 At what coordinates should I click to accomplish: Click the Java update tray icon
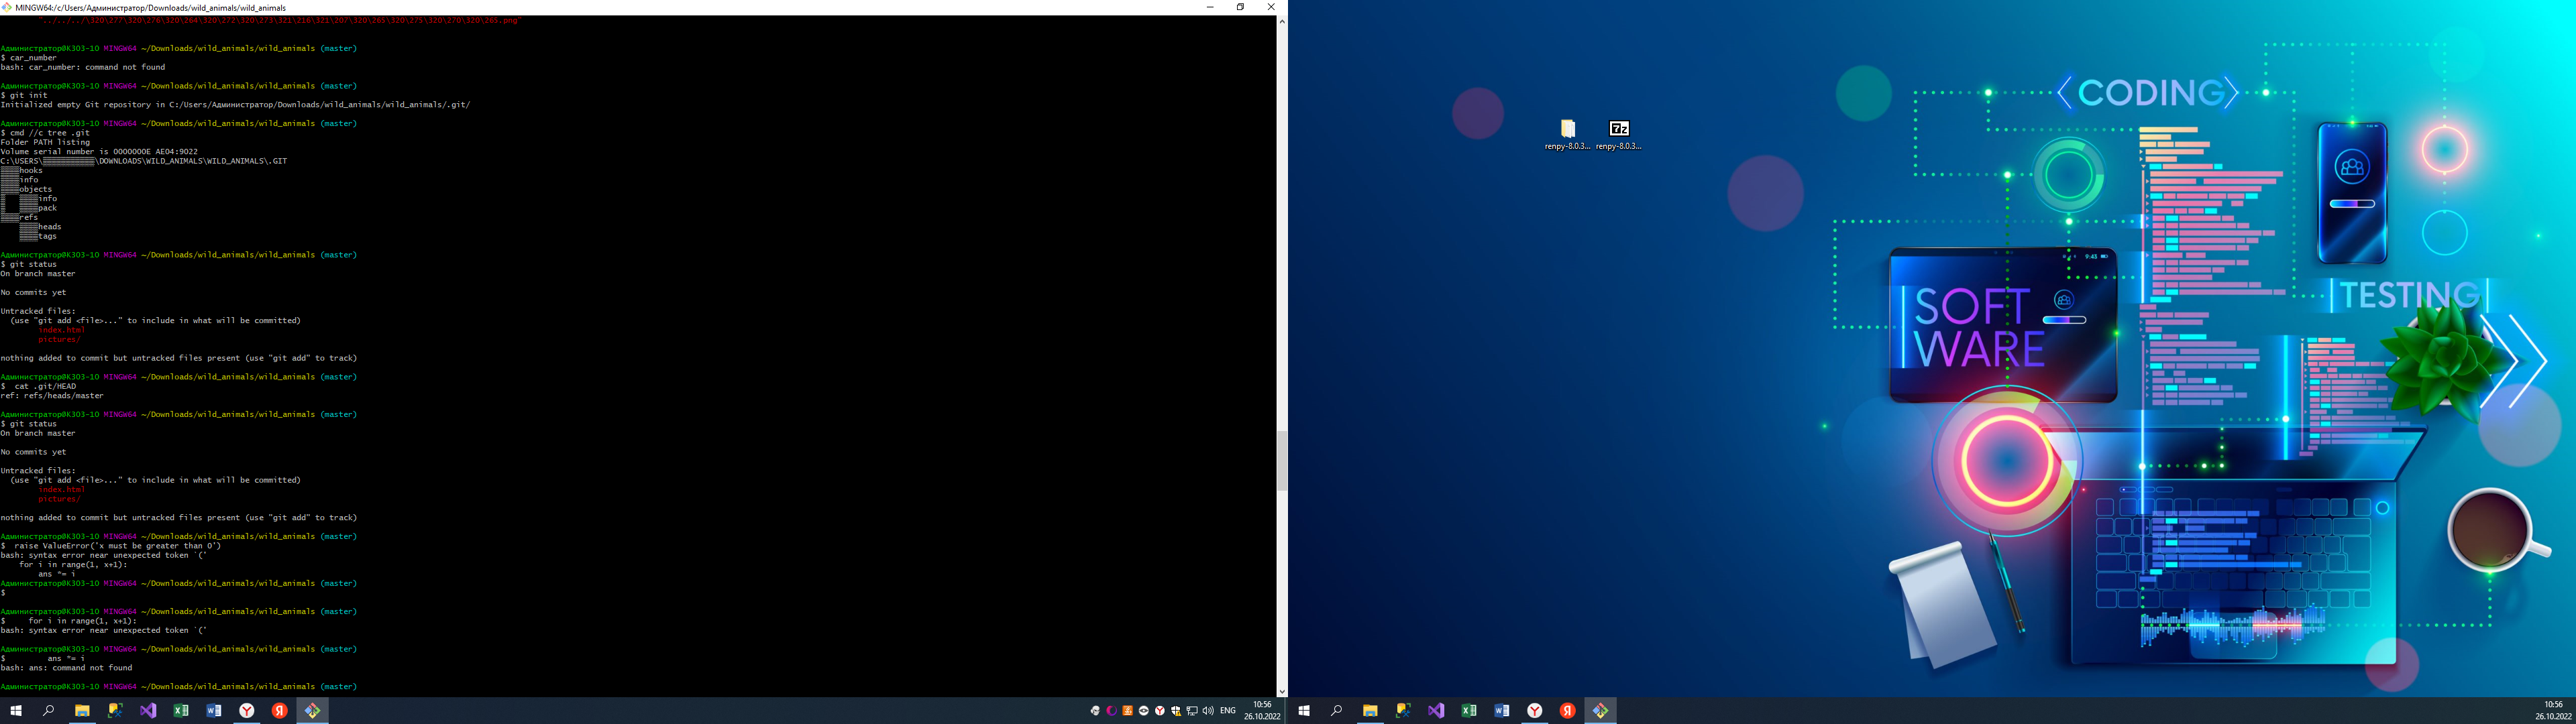click(x=1128, y=711)
